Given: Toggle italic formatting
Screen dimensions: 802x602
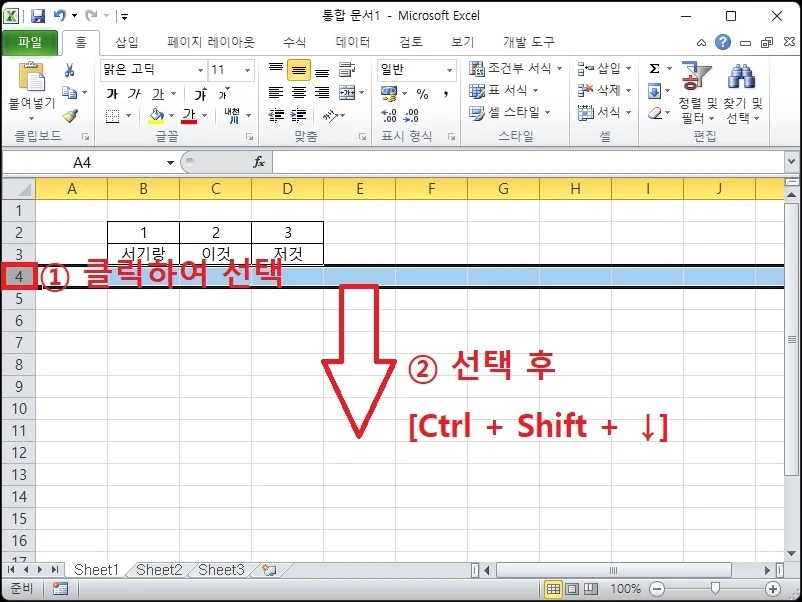Looking at the screenshot, I should (135, 92).
